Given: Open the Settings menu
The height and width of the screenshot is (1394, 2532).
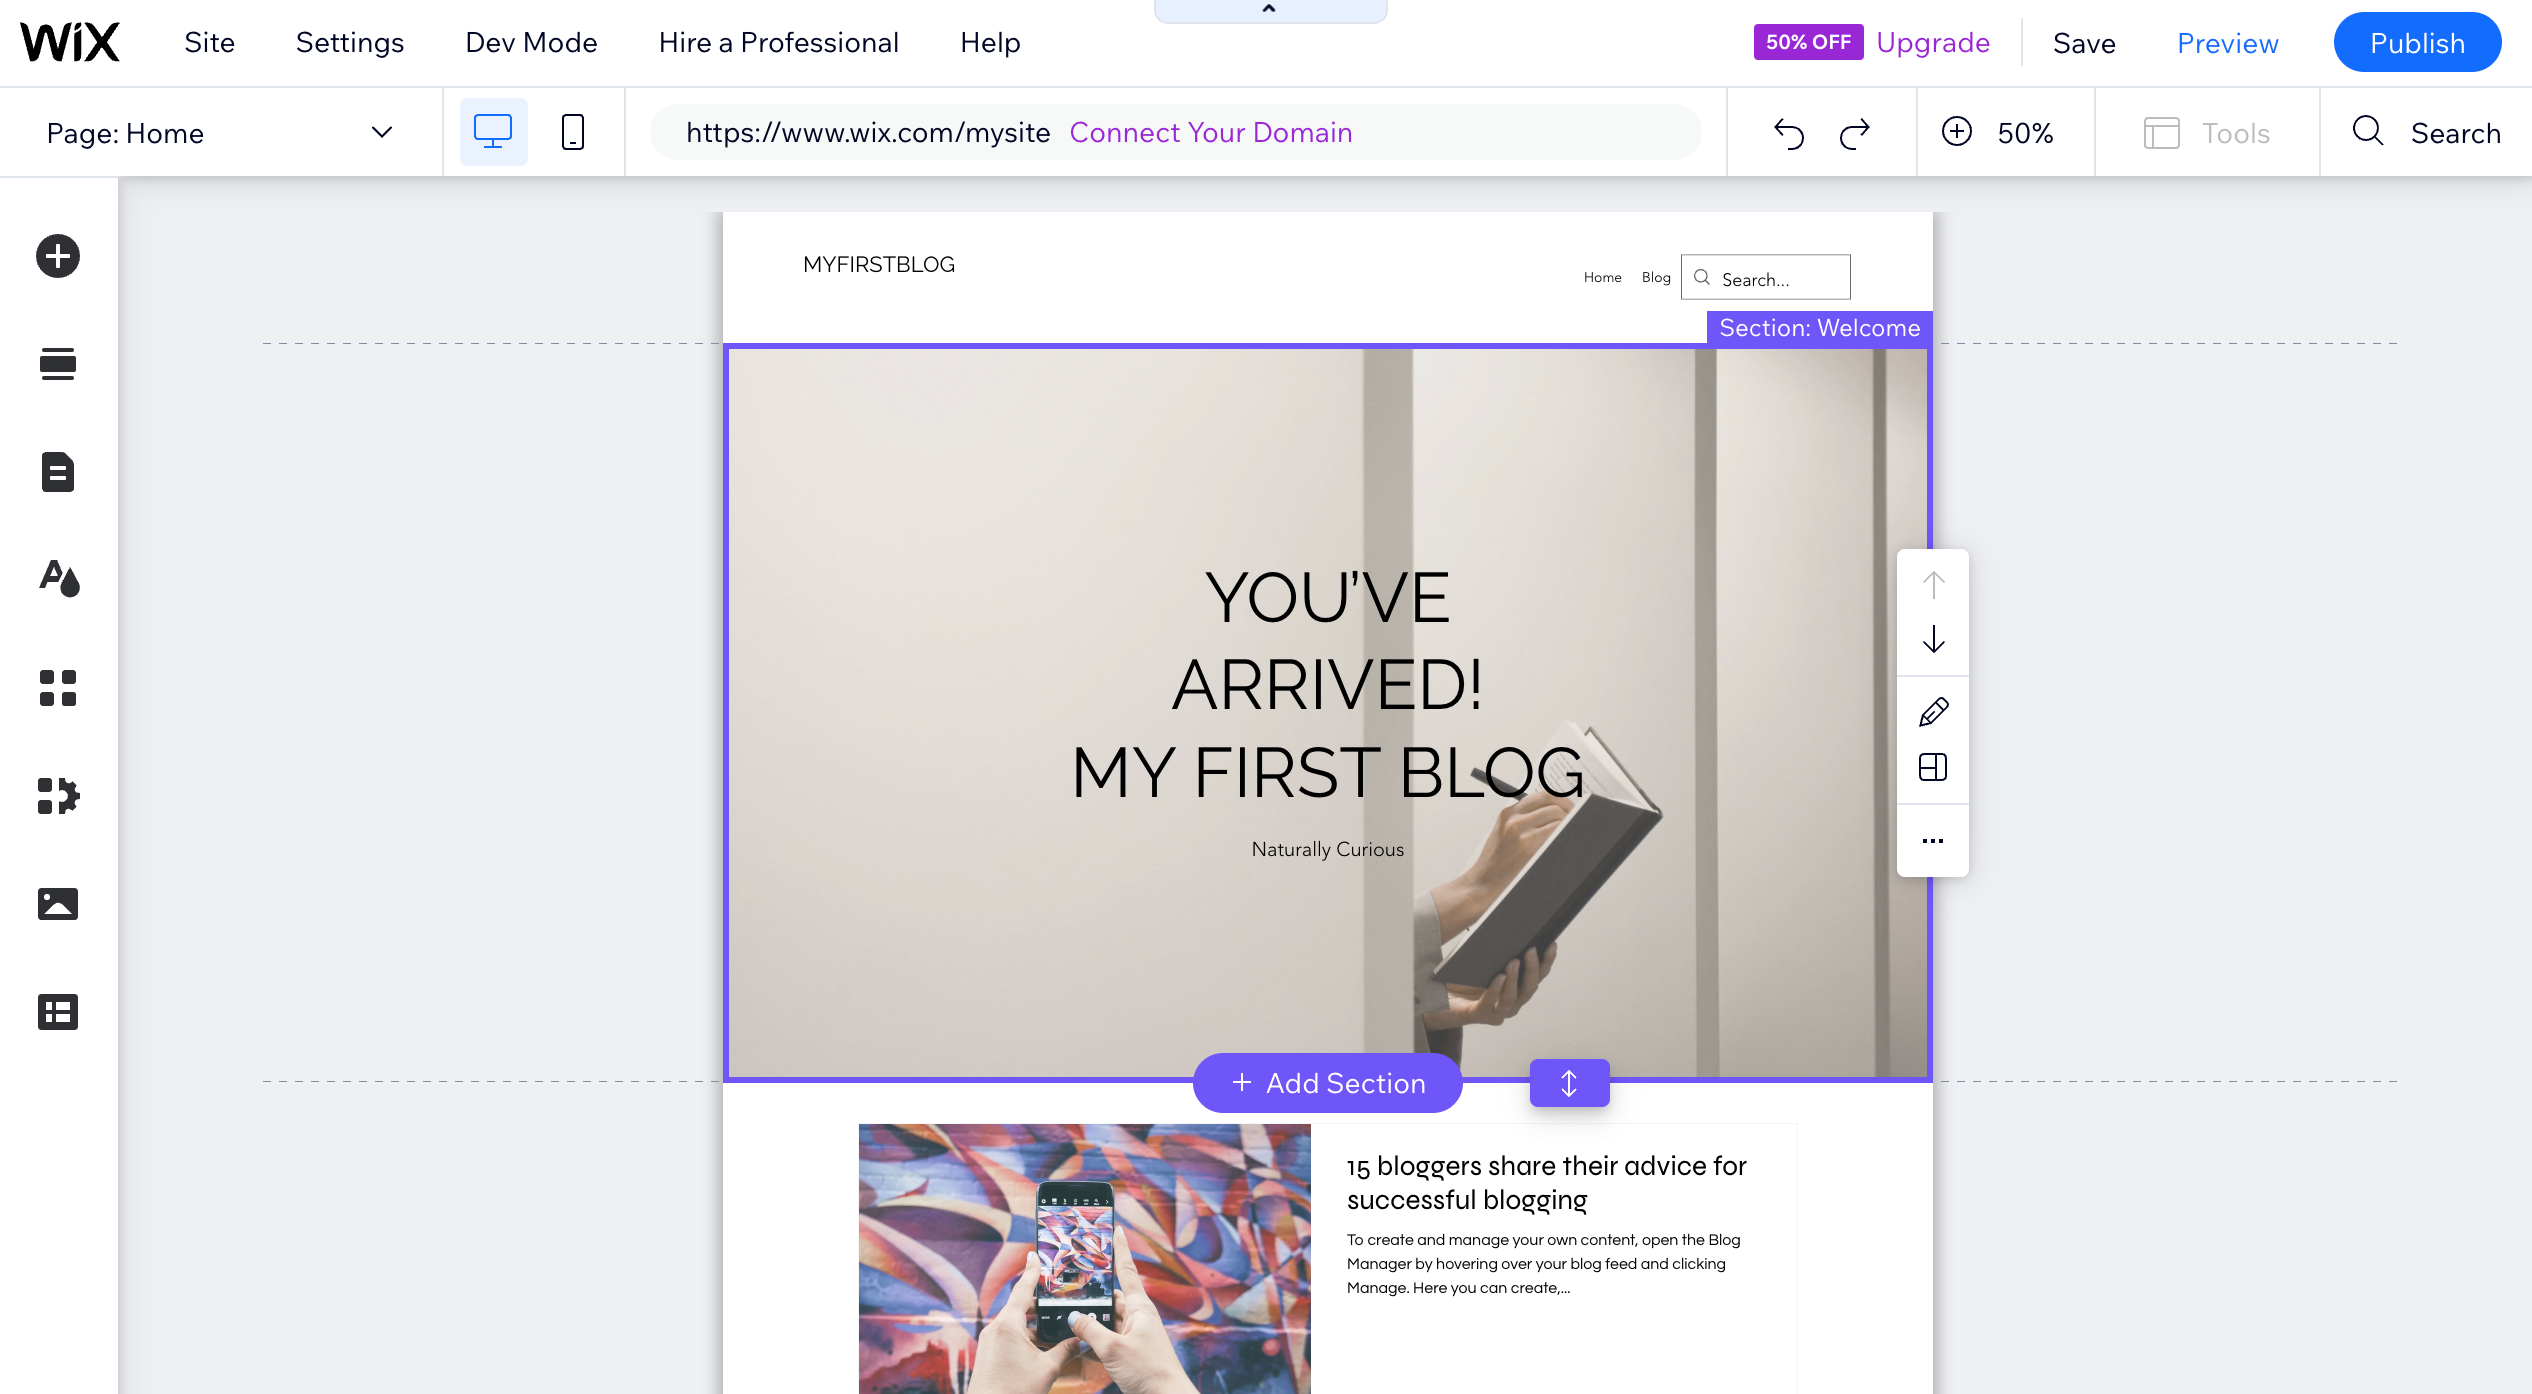Looking at the screenshot, I should pos(350,42).
